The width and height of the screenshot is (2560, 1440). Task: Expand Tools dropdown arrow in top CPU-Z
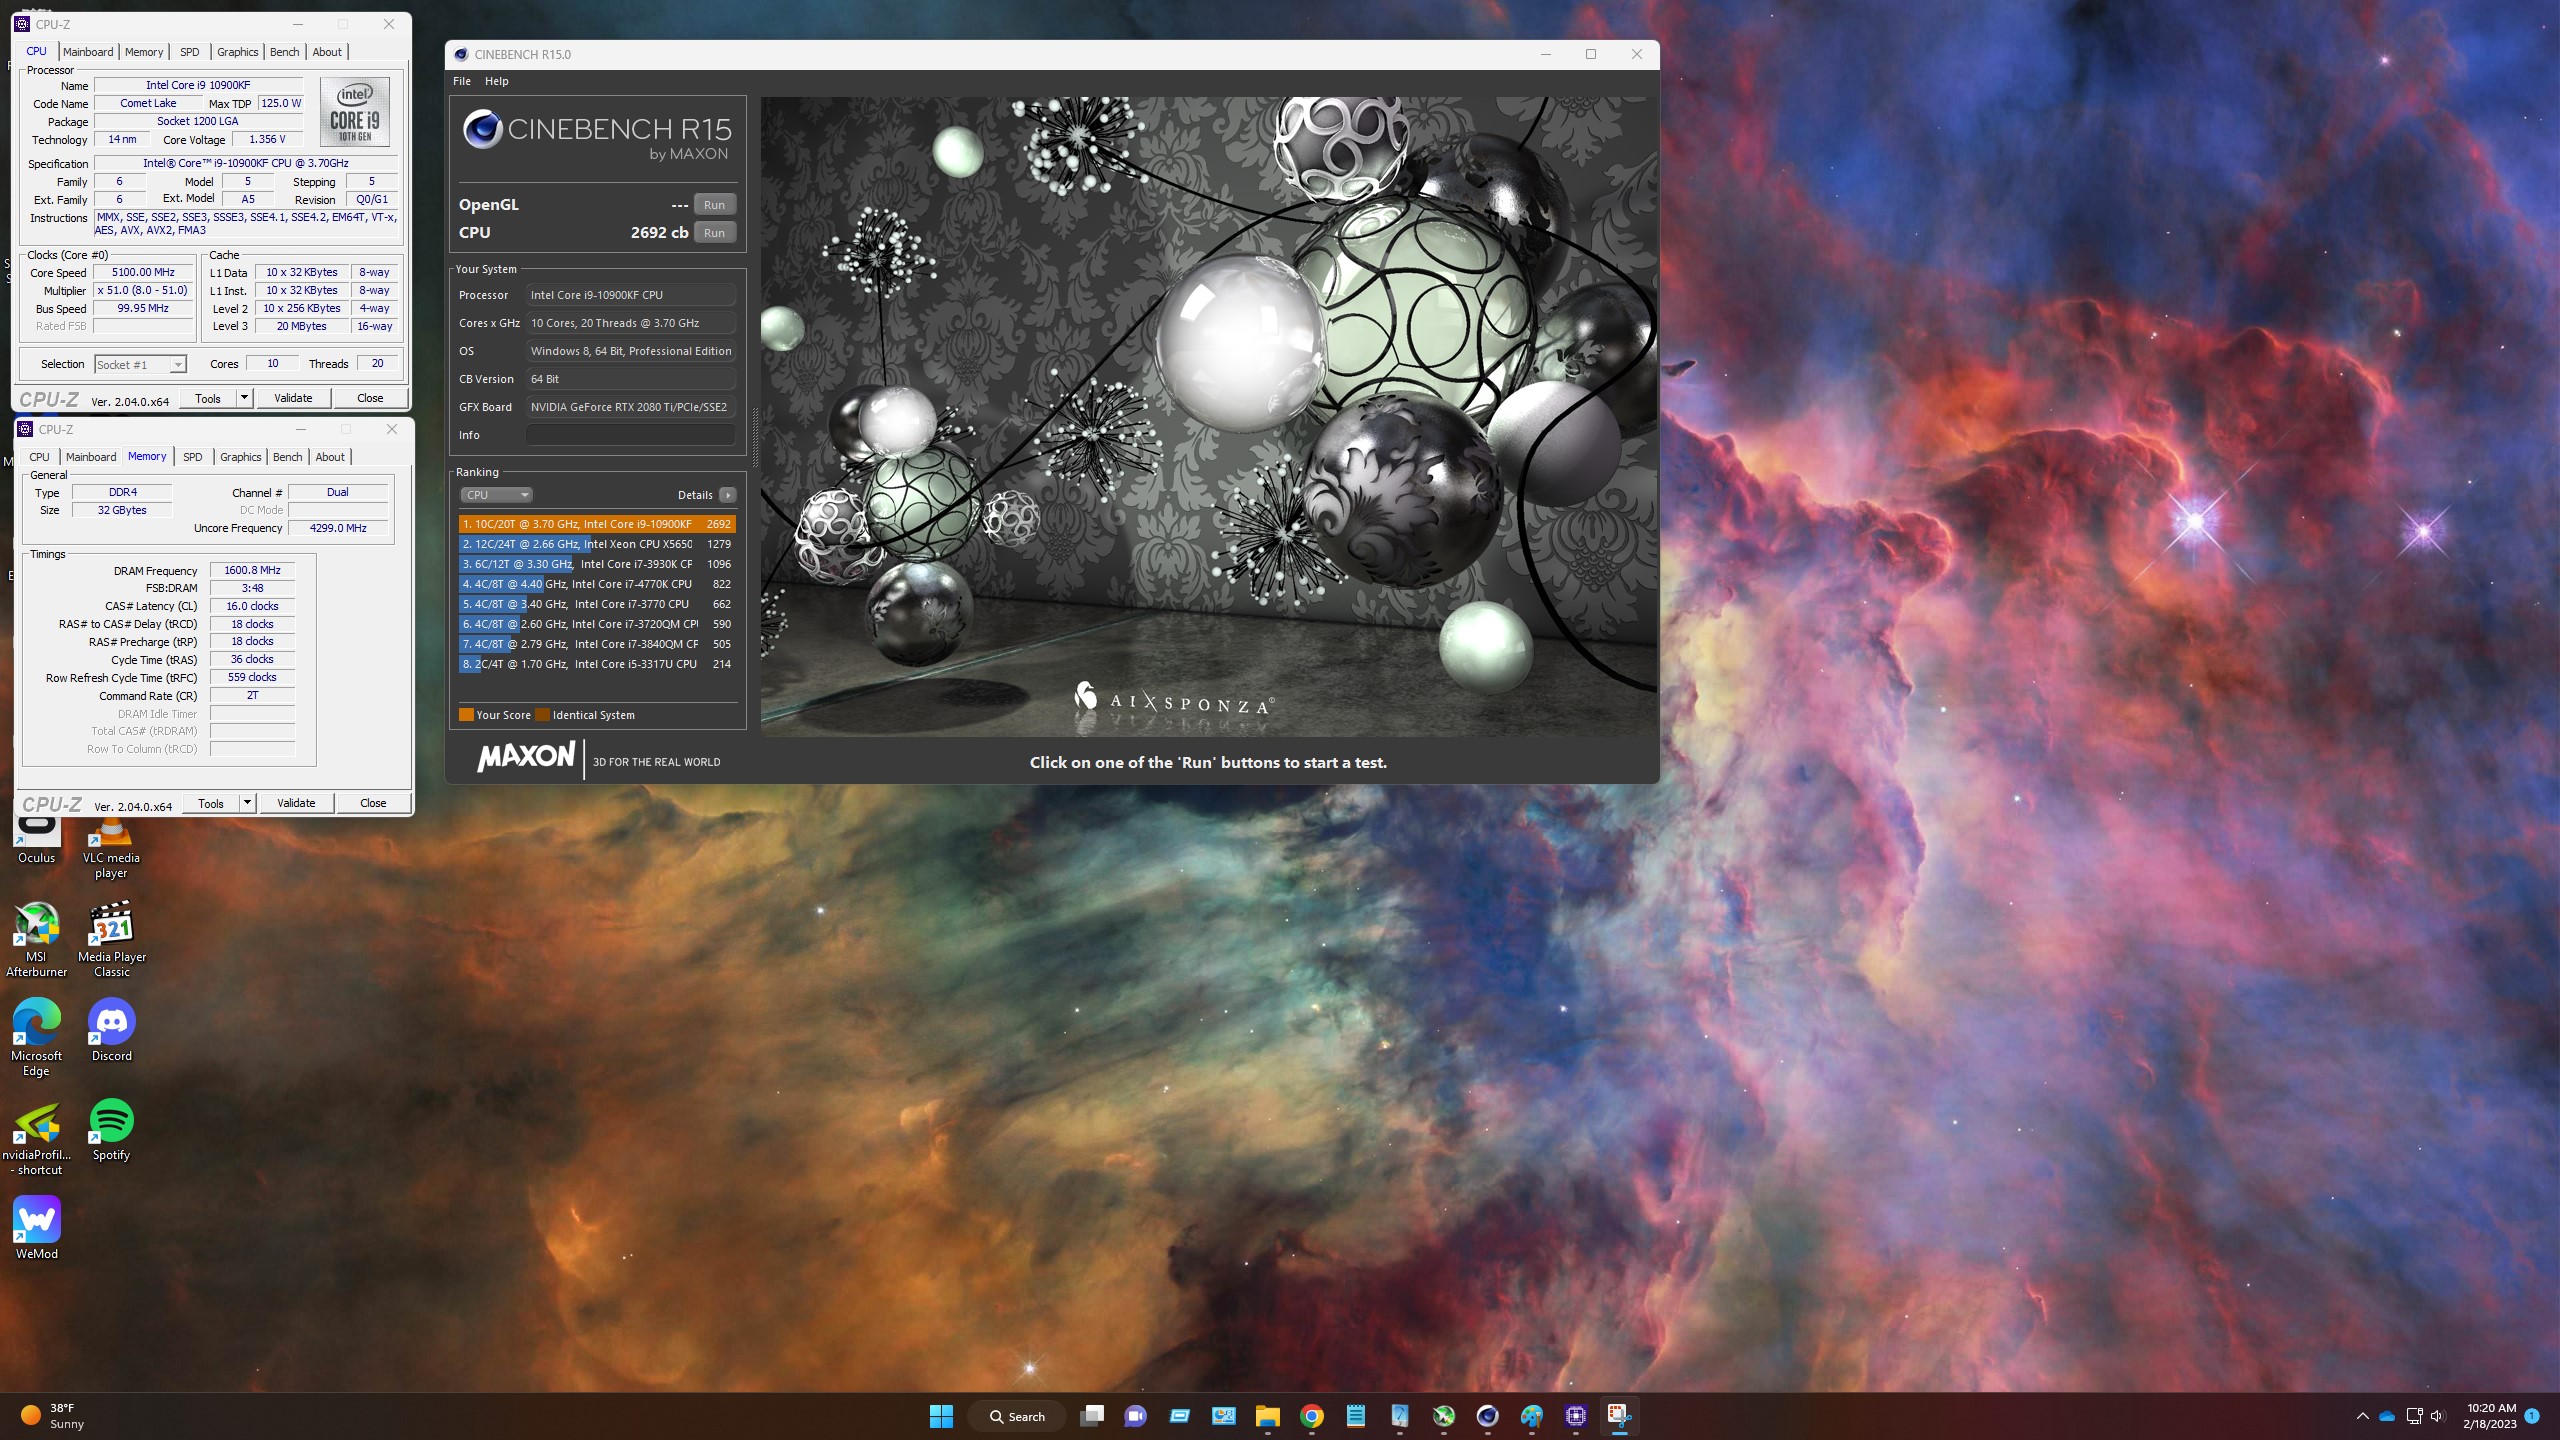coord(243,398)
